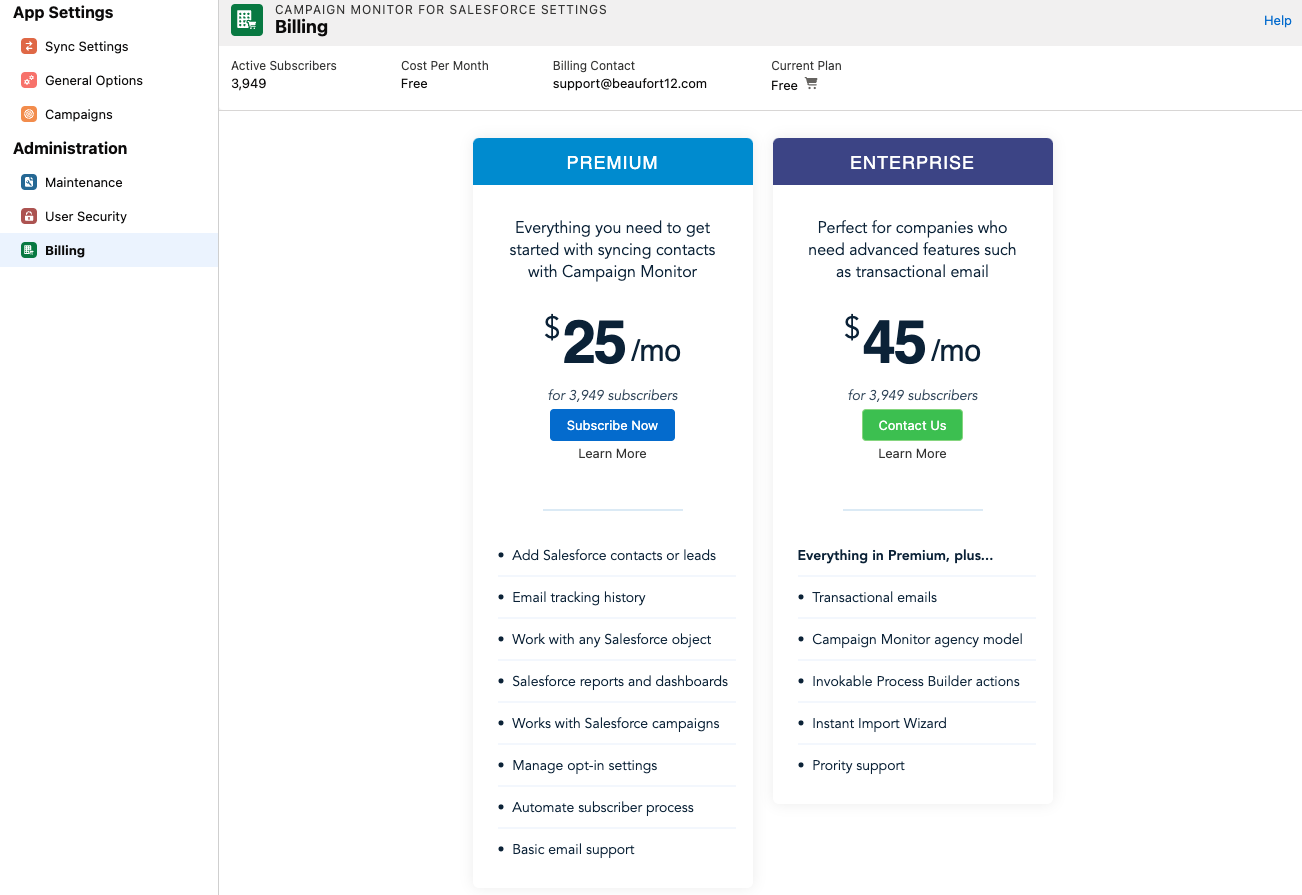This screenshot has height=895, width=1302.
Task: Click 'Email tracking history' feature
Action: point(579,597)
